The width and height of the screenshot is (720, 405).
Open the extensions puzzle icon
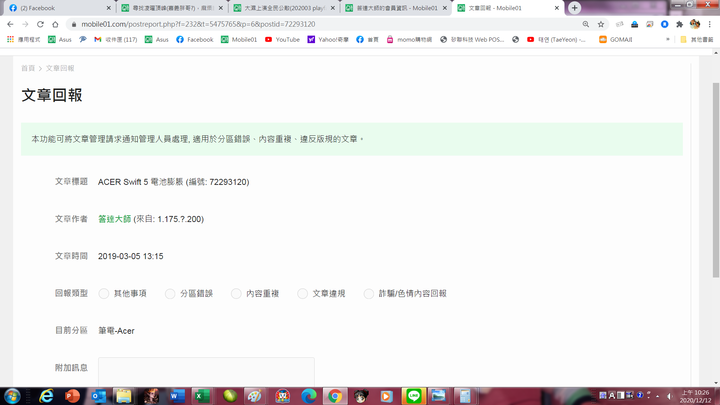click(680, 24)
